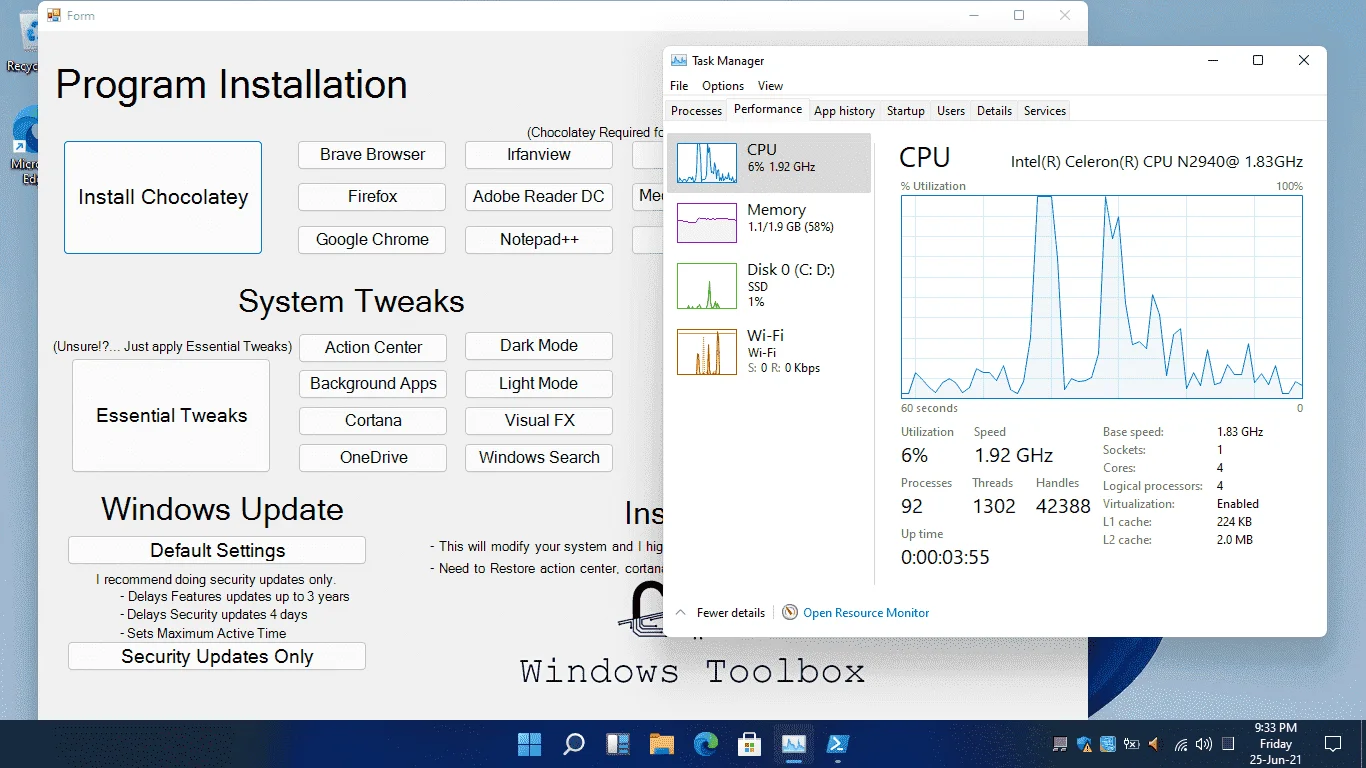1366x768 pixels.
Task: Click the Task Manager title bar icon
Action: point(679,61)
